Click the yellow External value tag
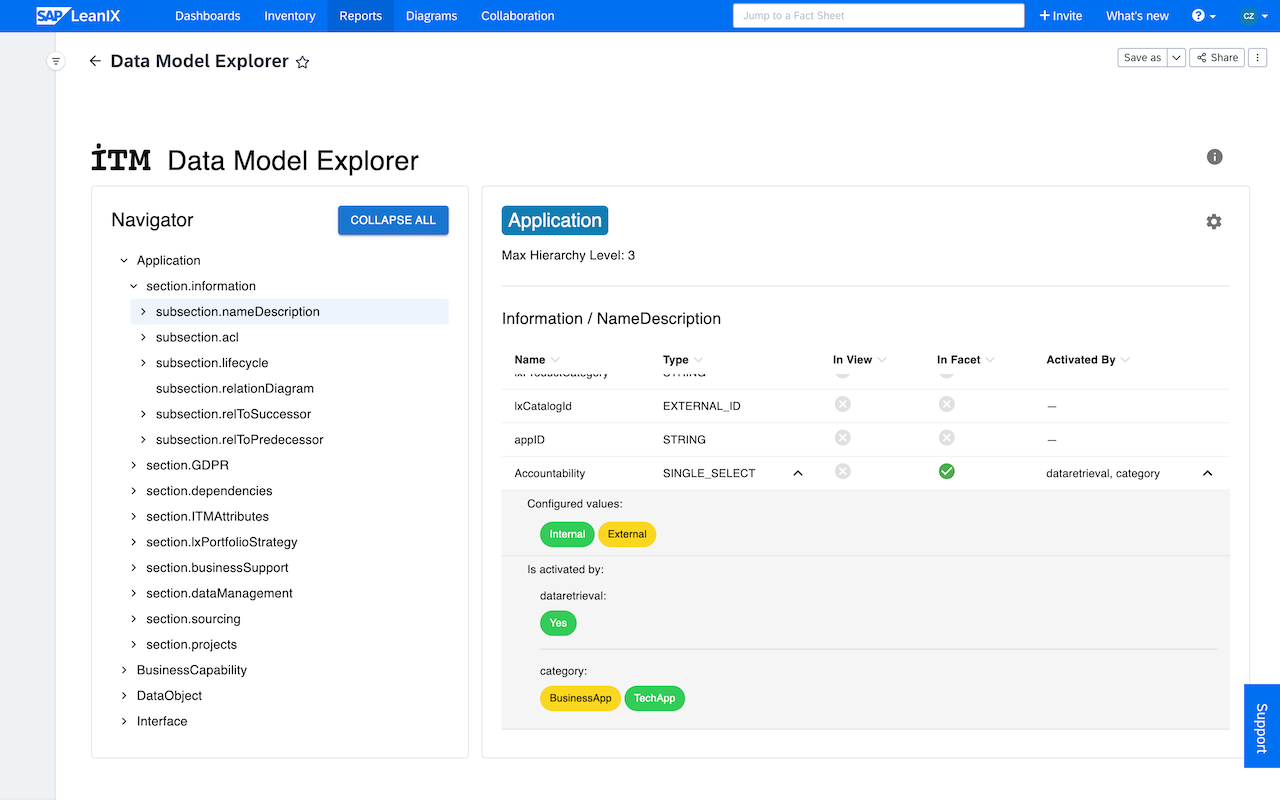Viewport: 1280px width, 800px height. pos(627,534)
